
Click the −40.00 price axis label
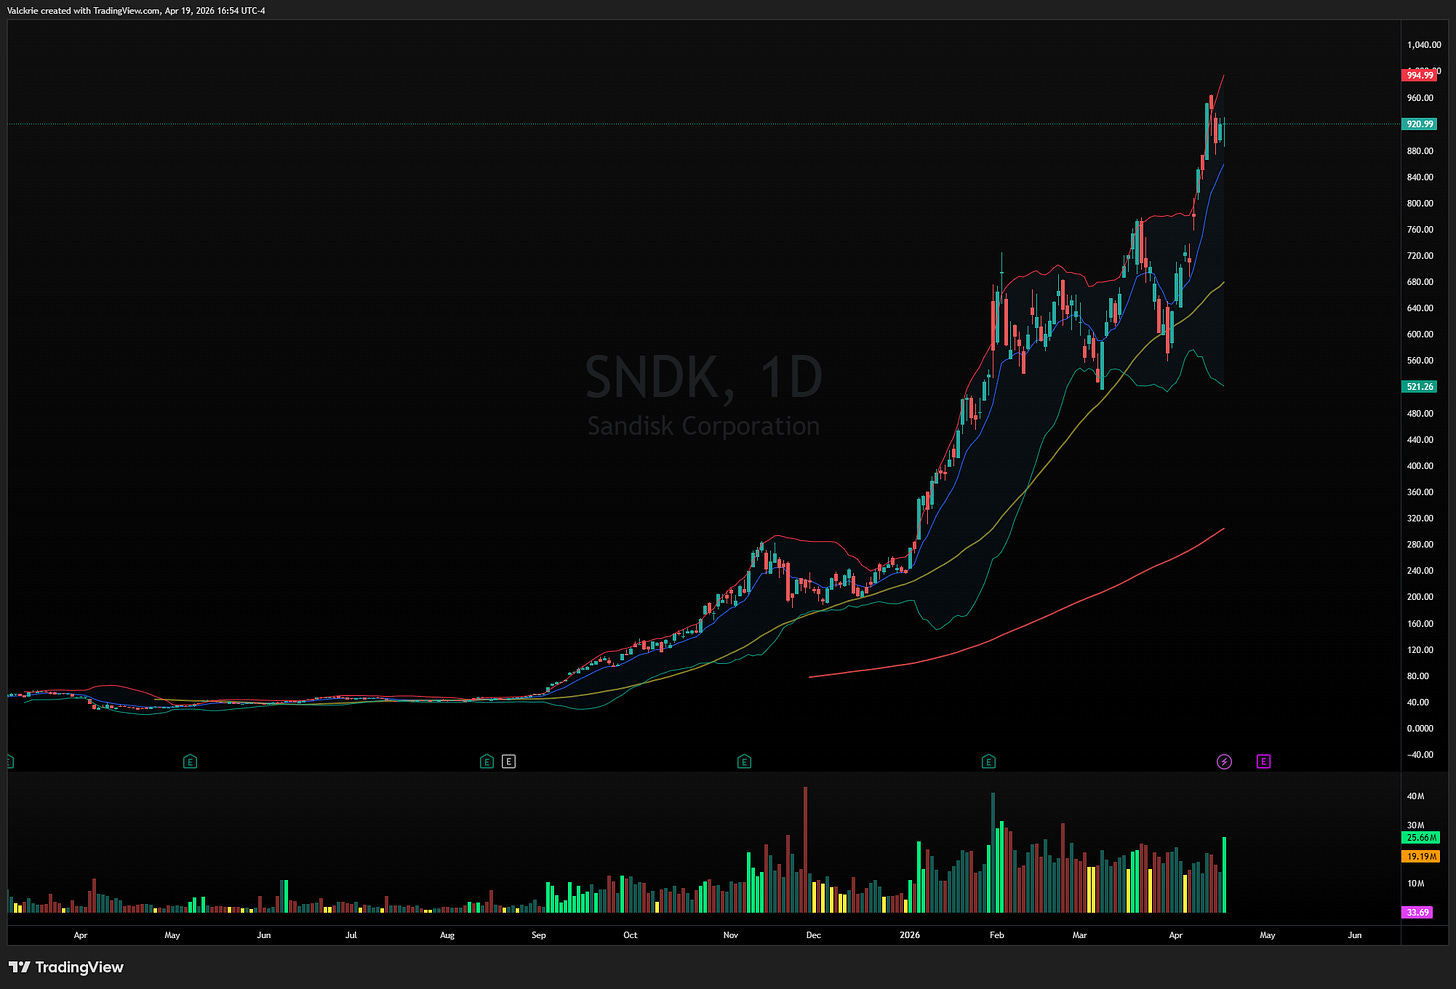[1420, 755]
